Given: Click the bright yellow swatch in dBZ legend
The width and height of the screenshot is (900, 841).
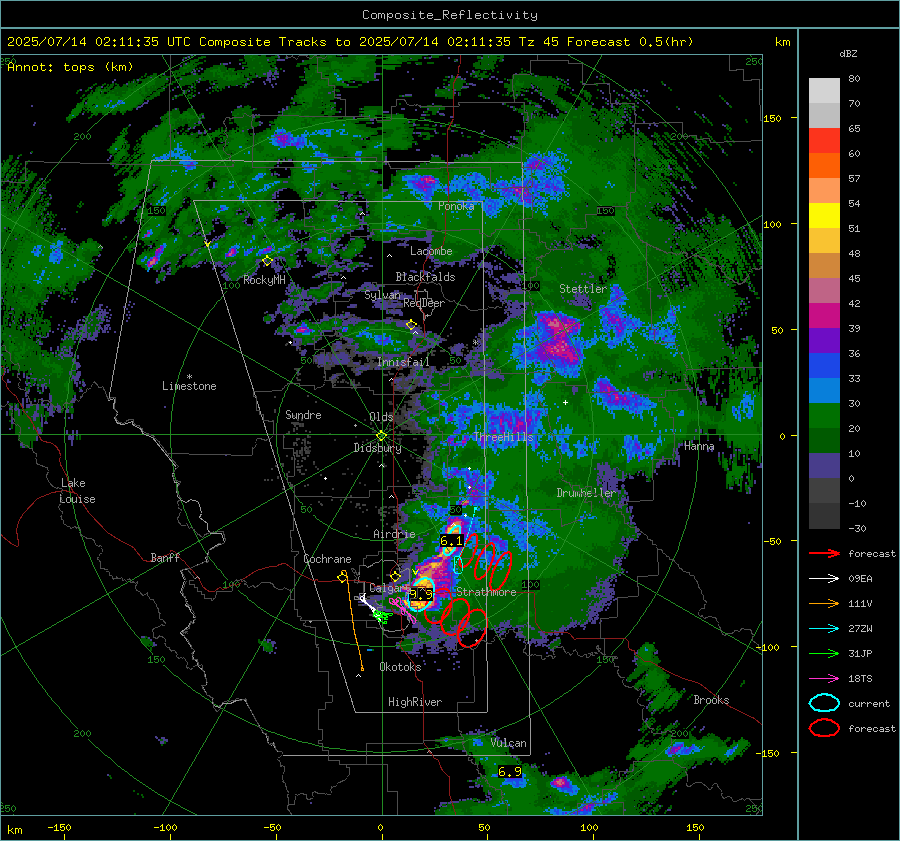Looking at the screenshot, I should (x=824, y=216).
